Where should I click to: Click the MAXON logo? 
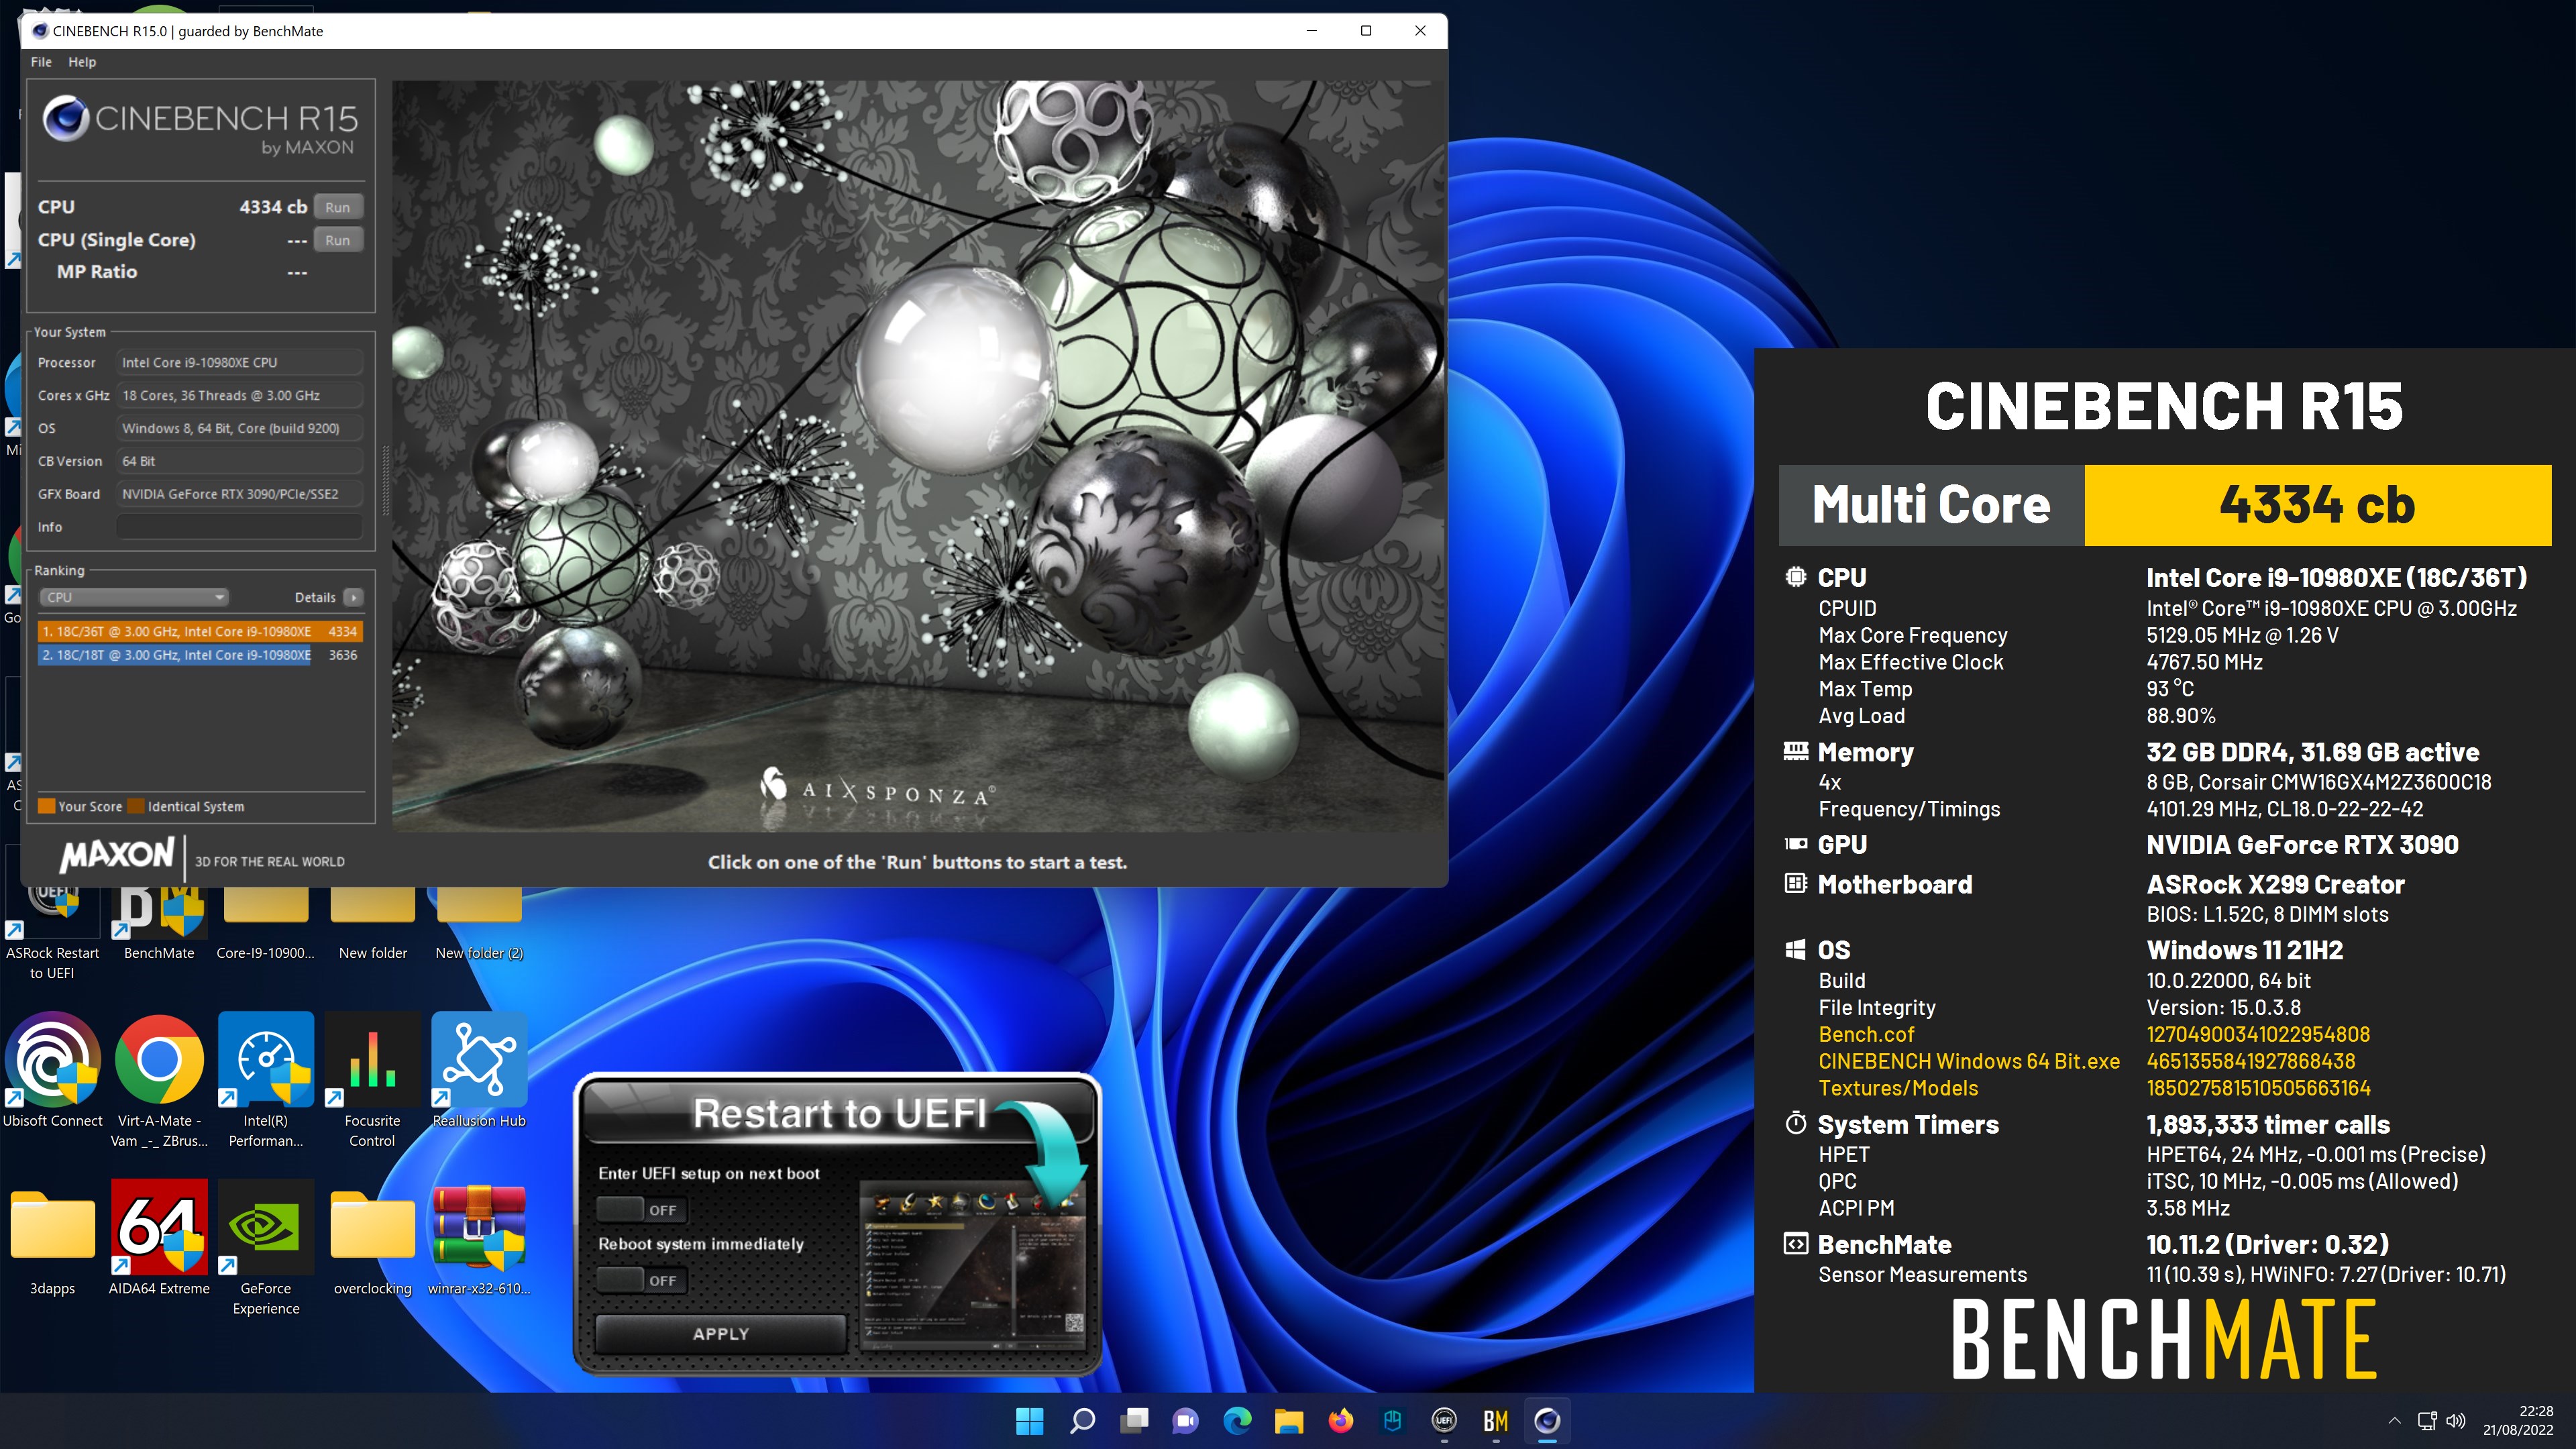pos(117,855)
